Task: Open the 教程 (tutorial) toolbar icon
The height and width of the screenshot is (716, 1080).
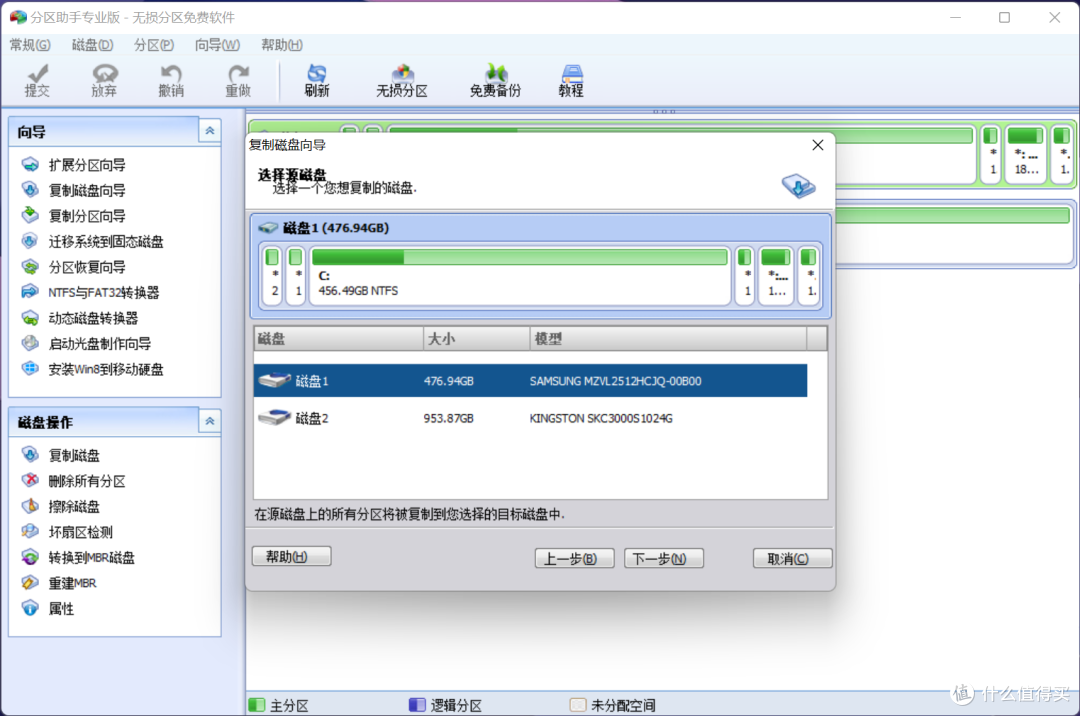Action: coord(570,80)
